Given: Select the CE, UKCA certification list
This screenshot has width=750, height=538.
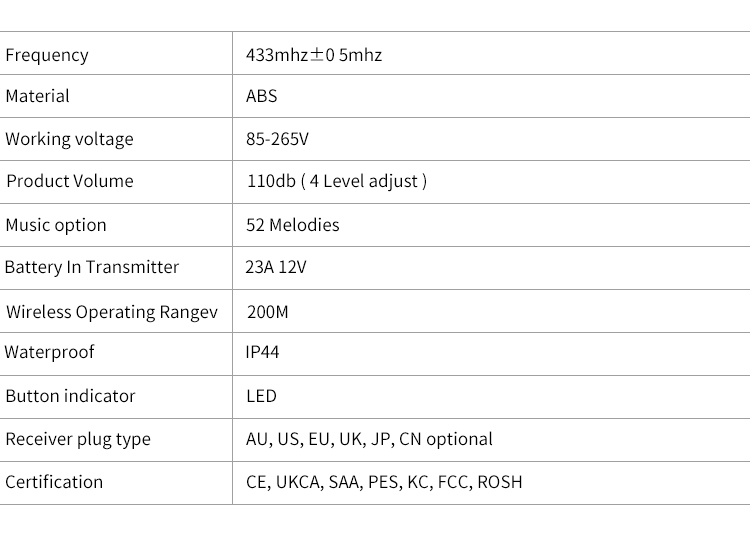Looking at the screenshot, I should [384, 482].
